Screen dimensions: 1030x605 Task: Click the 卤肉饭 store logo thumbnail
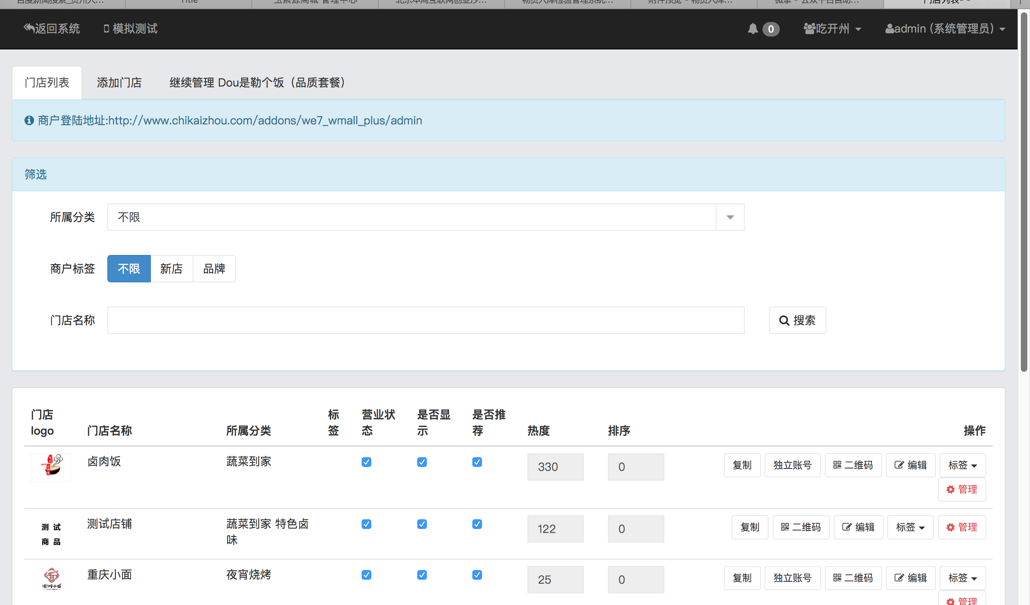tap(51, 466)
